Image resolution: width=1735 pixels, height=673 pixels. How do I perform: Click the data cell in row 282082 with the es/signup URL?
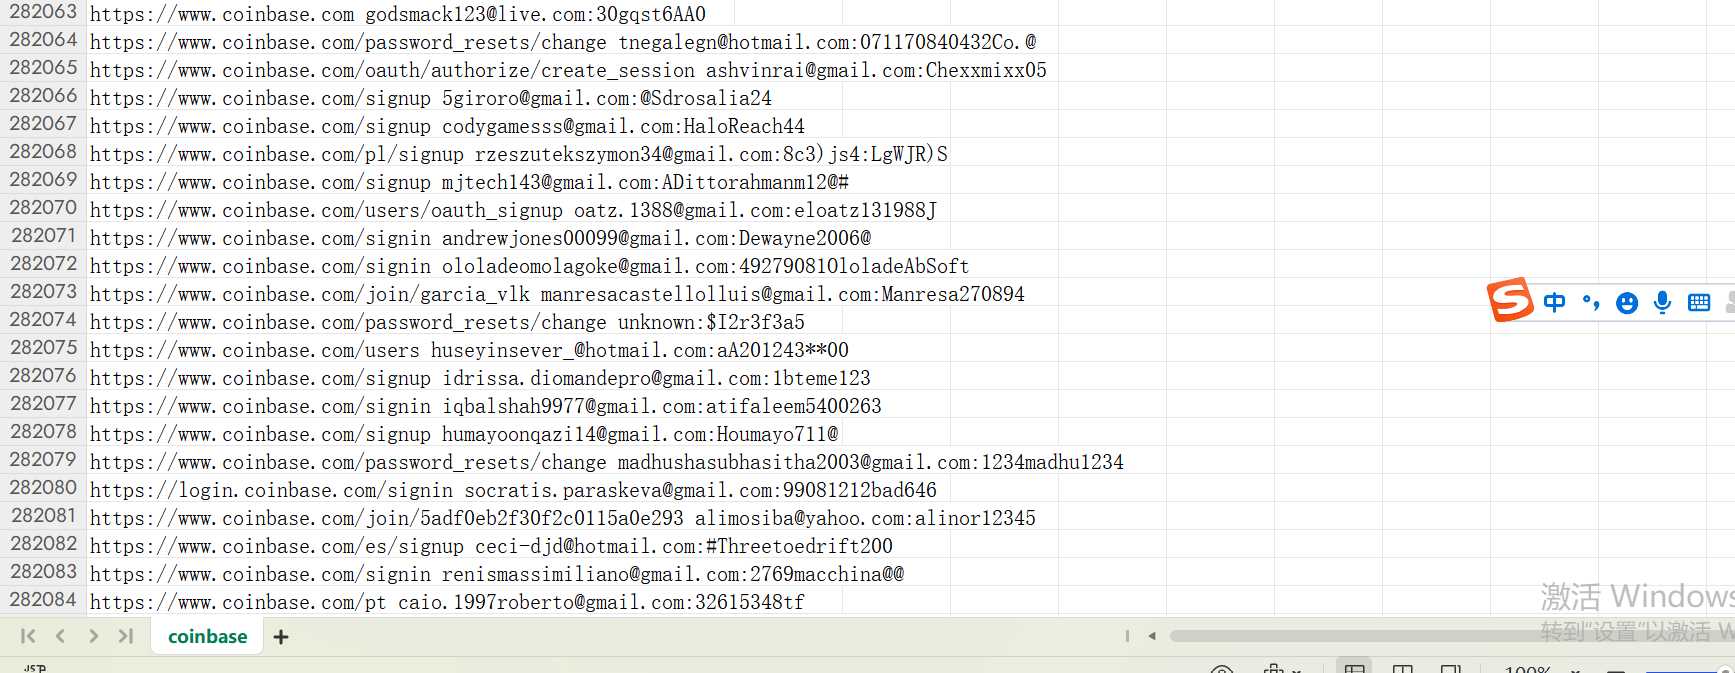click(x=491, y=546)
